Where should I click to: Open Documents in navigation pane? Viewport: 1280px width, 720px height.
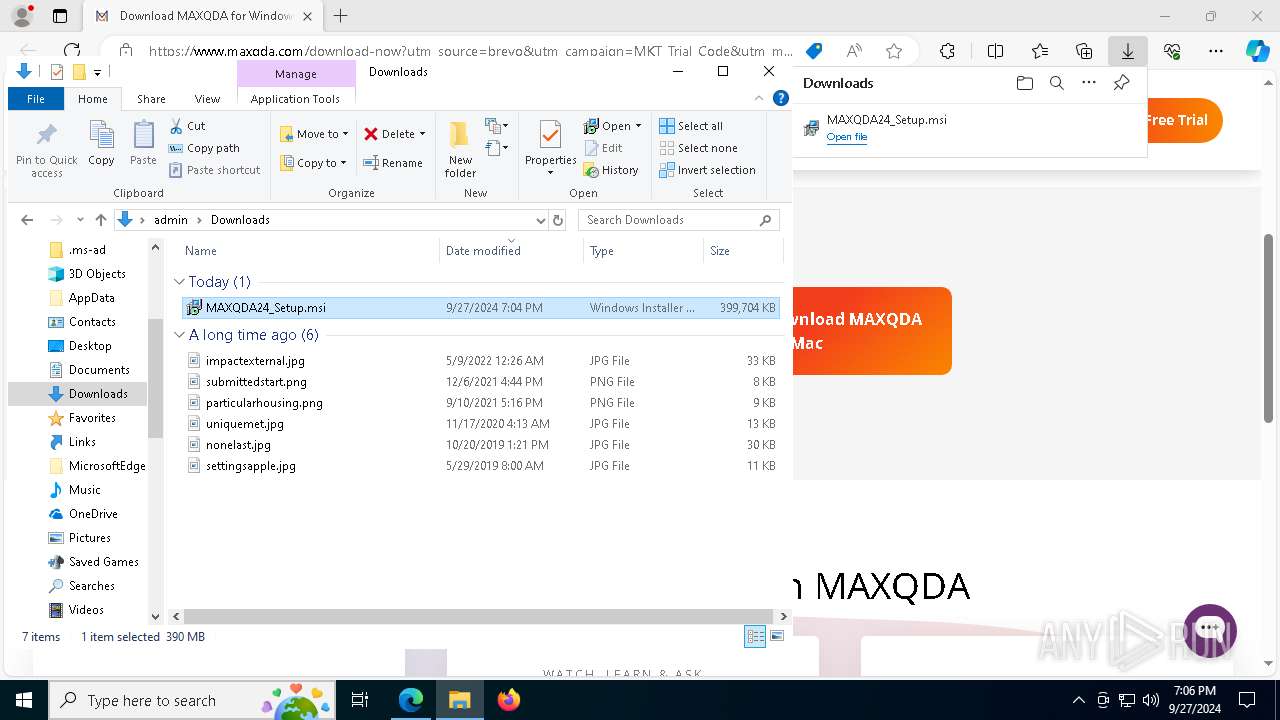click(x=99, y=370)
